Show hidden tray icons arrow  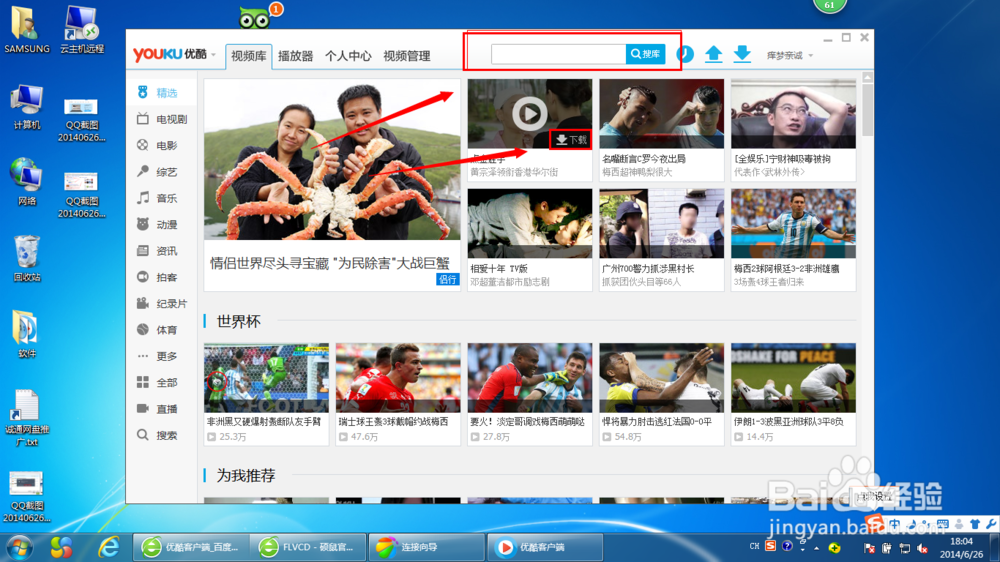(x=816, y=547)
